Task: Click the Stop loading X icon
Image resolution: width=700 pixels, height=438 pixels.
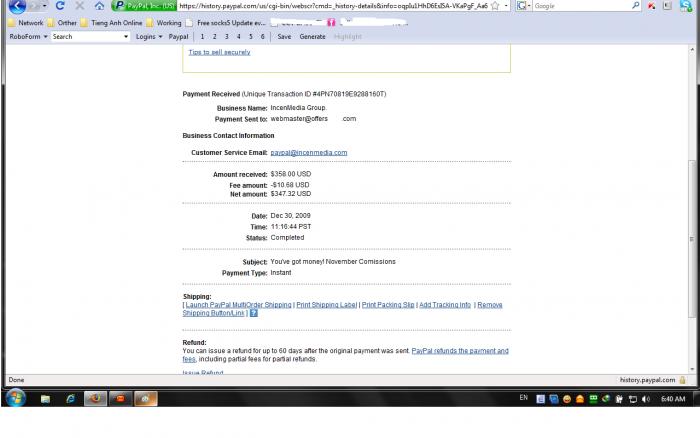Action: point(79,6)
